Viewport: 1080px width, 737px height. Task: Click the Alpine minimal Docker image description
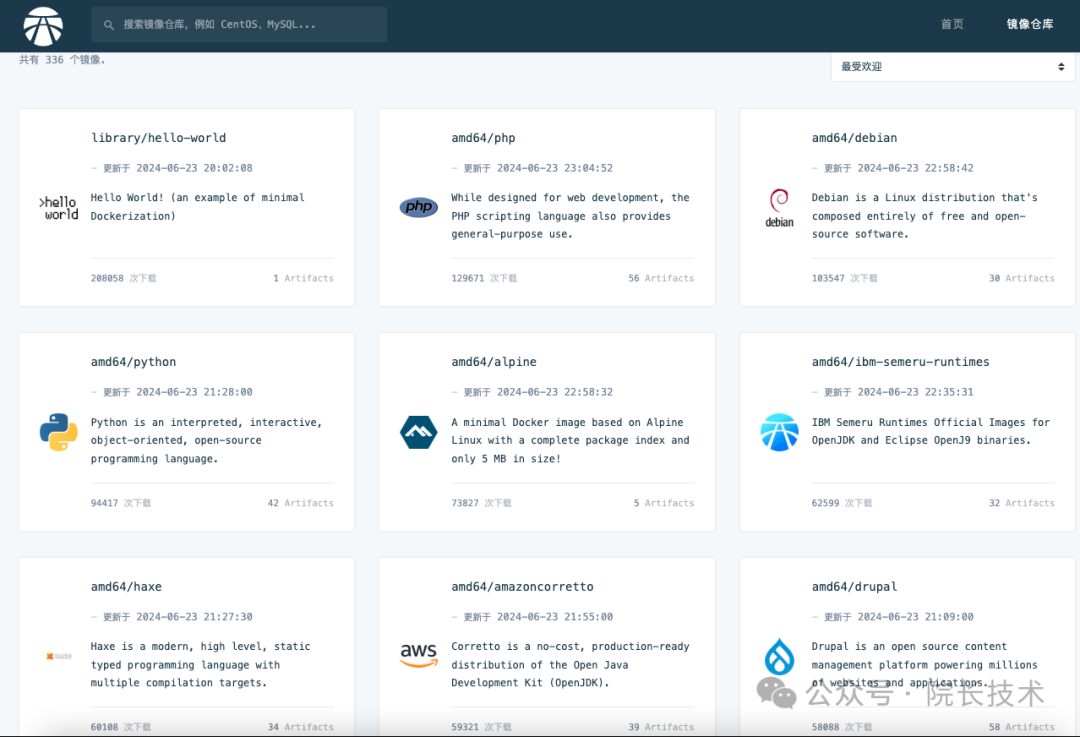(570, 440)
